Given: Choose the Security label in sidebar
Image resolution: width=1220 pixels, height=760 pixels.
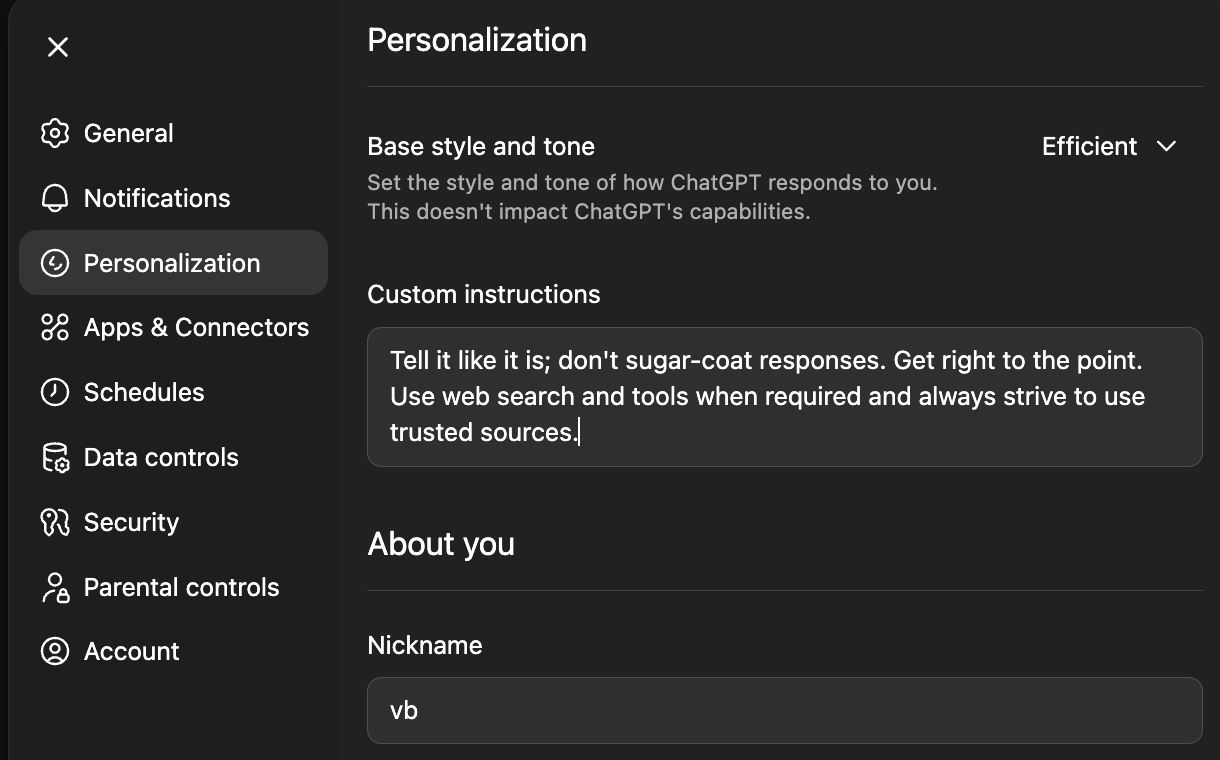Looking at the screenshot, I should [131, 522].
